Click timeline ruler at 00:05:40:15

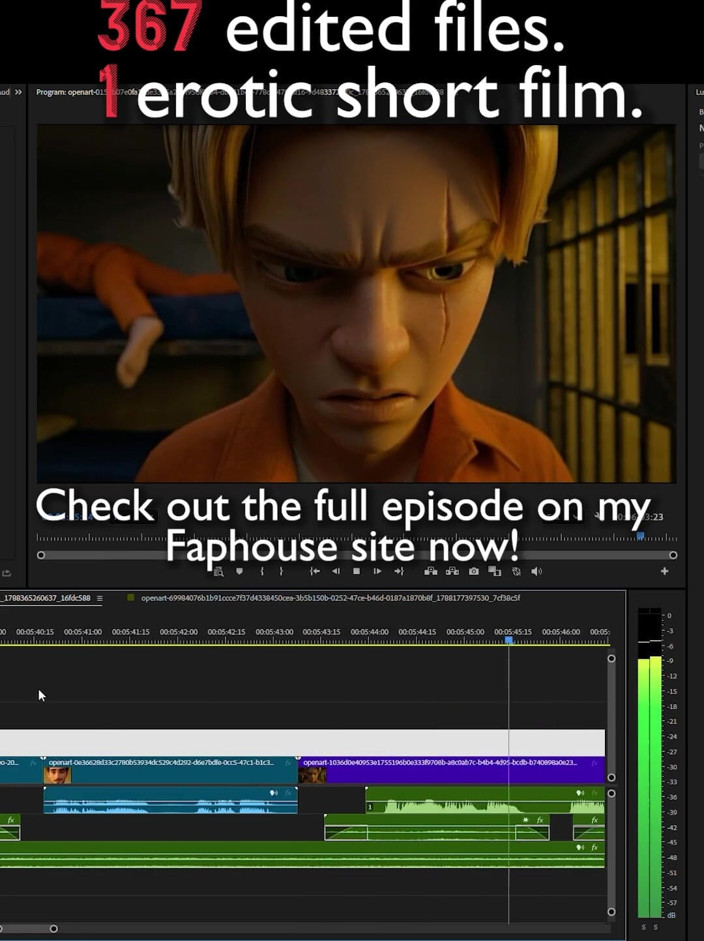click(35, 632)
